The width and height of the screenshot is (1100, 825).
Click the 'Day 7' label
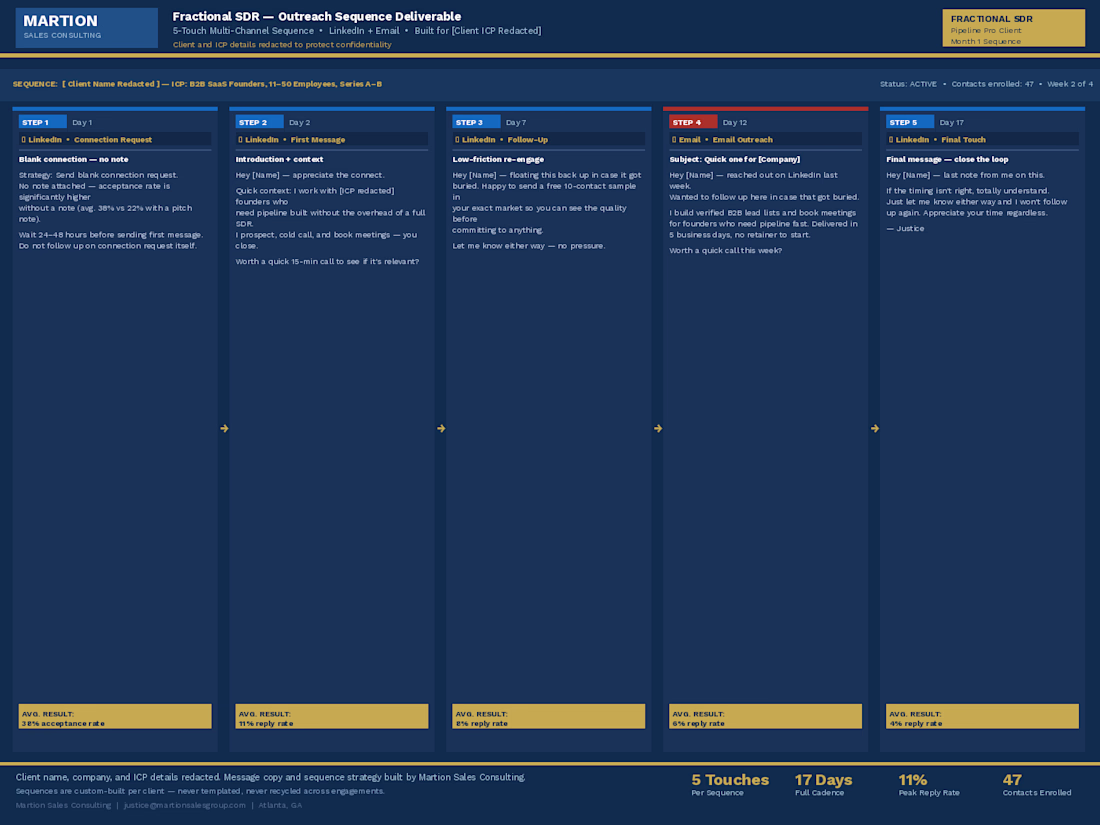[x=516, y=122]
